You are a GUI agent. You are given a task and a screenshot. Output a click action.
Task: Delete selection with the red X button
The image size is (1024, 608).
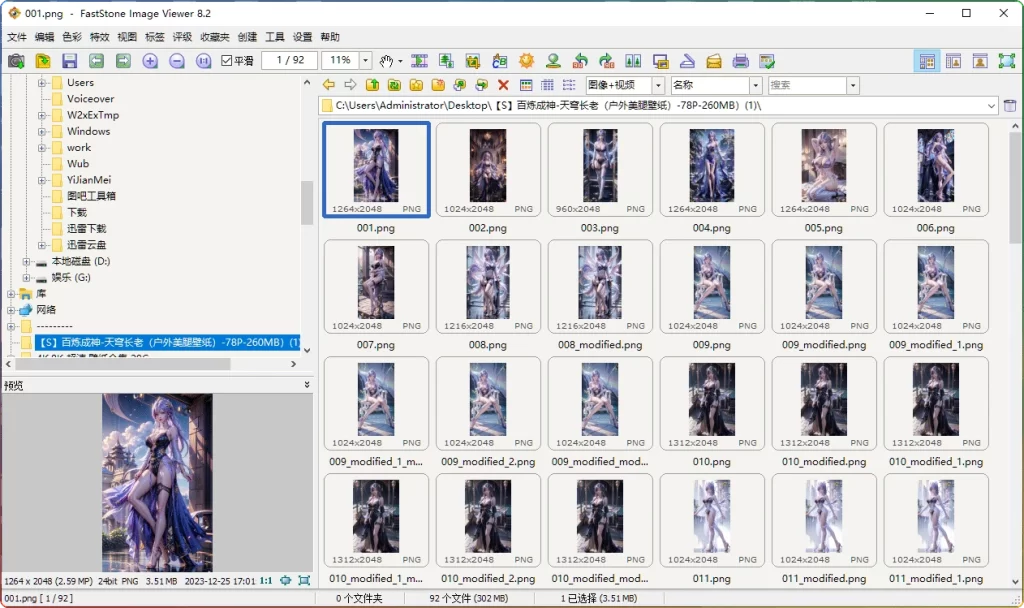pos(502,86)
